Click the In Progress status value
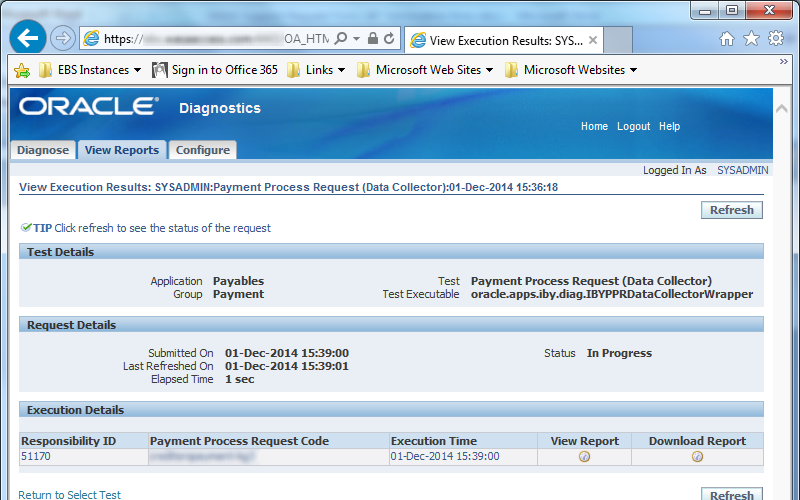The width and height of the screenshot is (800, 500). coord(619,353)
